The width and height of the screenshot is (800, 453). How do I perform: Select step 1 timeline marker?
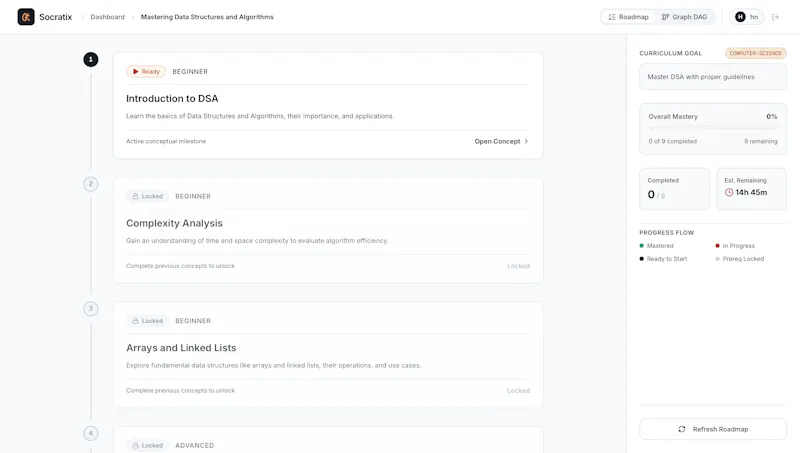[91, 60]
